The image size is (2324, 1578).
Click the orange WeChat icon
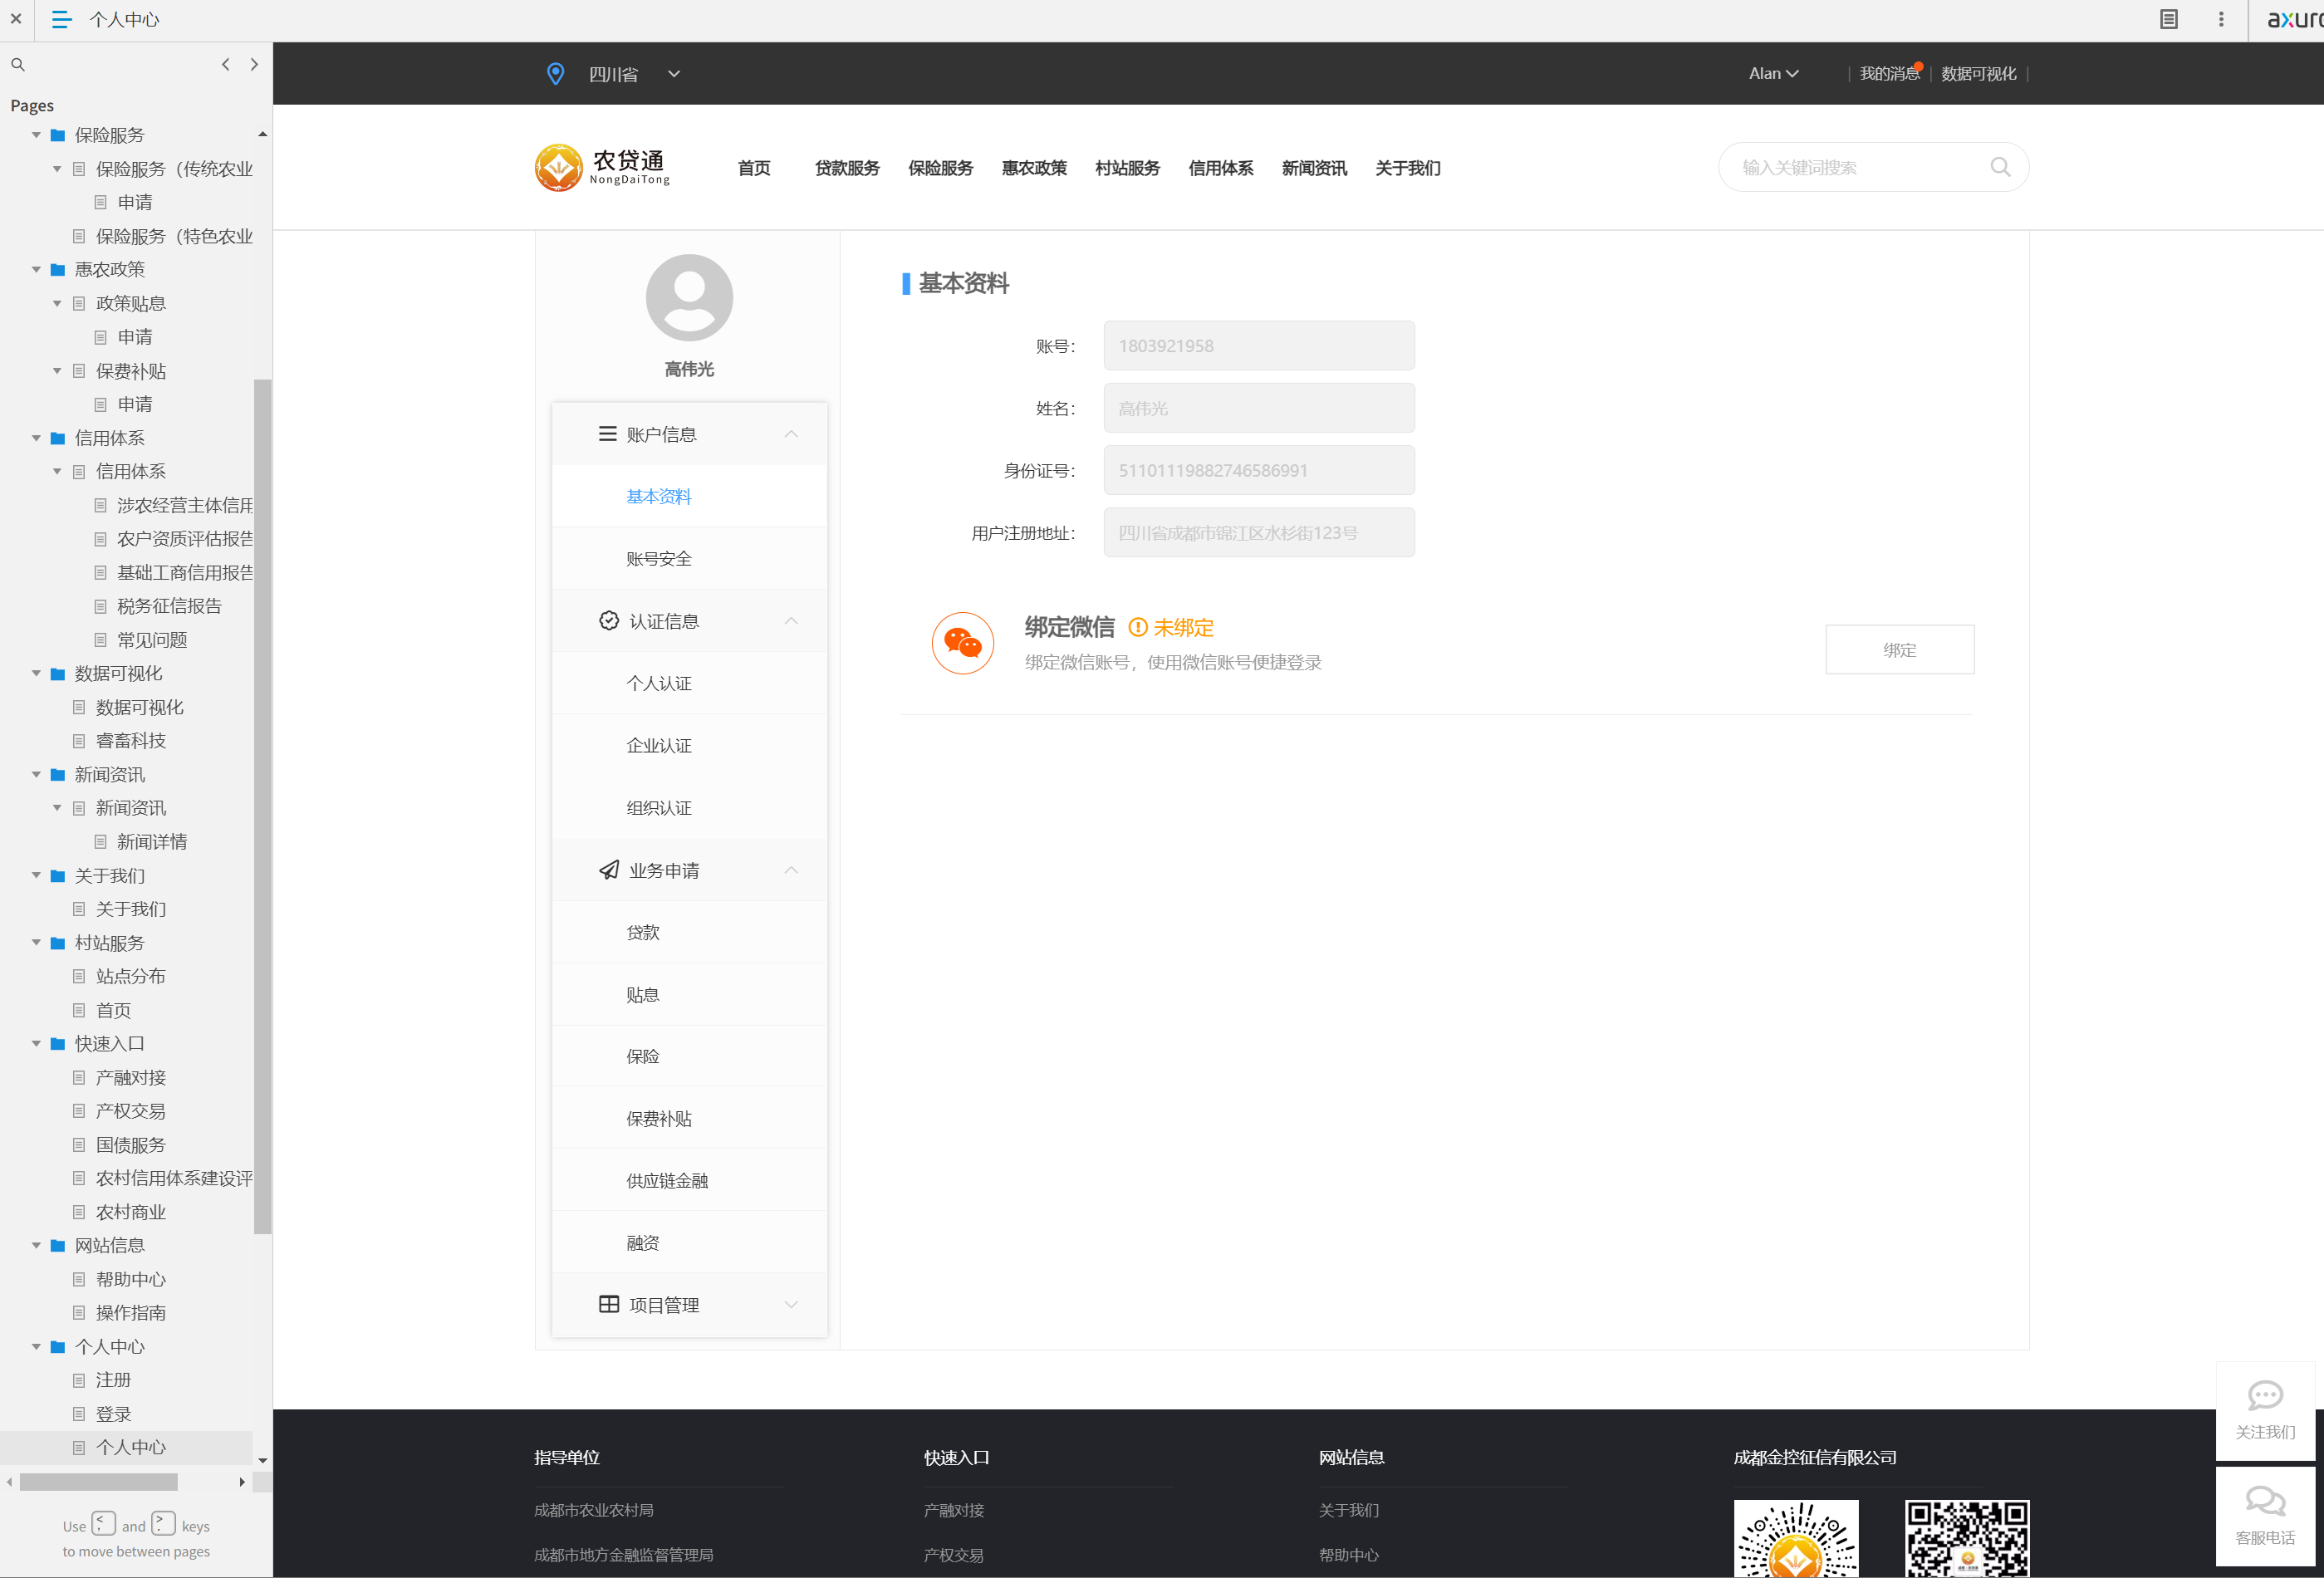point(962,643)
